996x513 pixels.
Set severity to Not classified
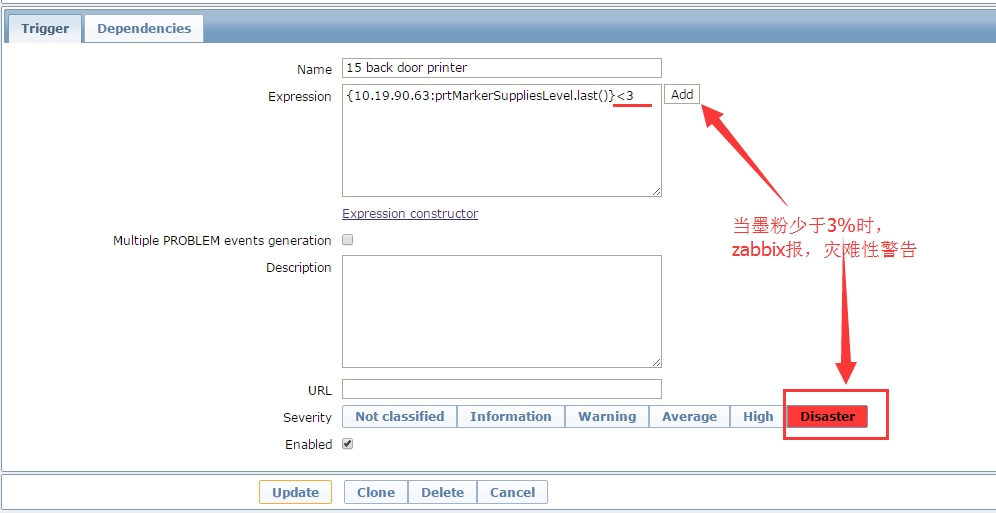point(399,416)
